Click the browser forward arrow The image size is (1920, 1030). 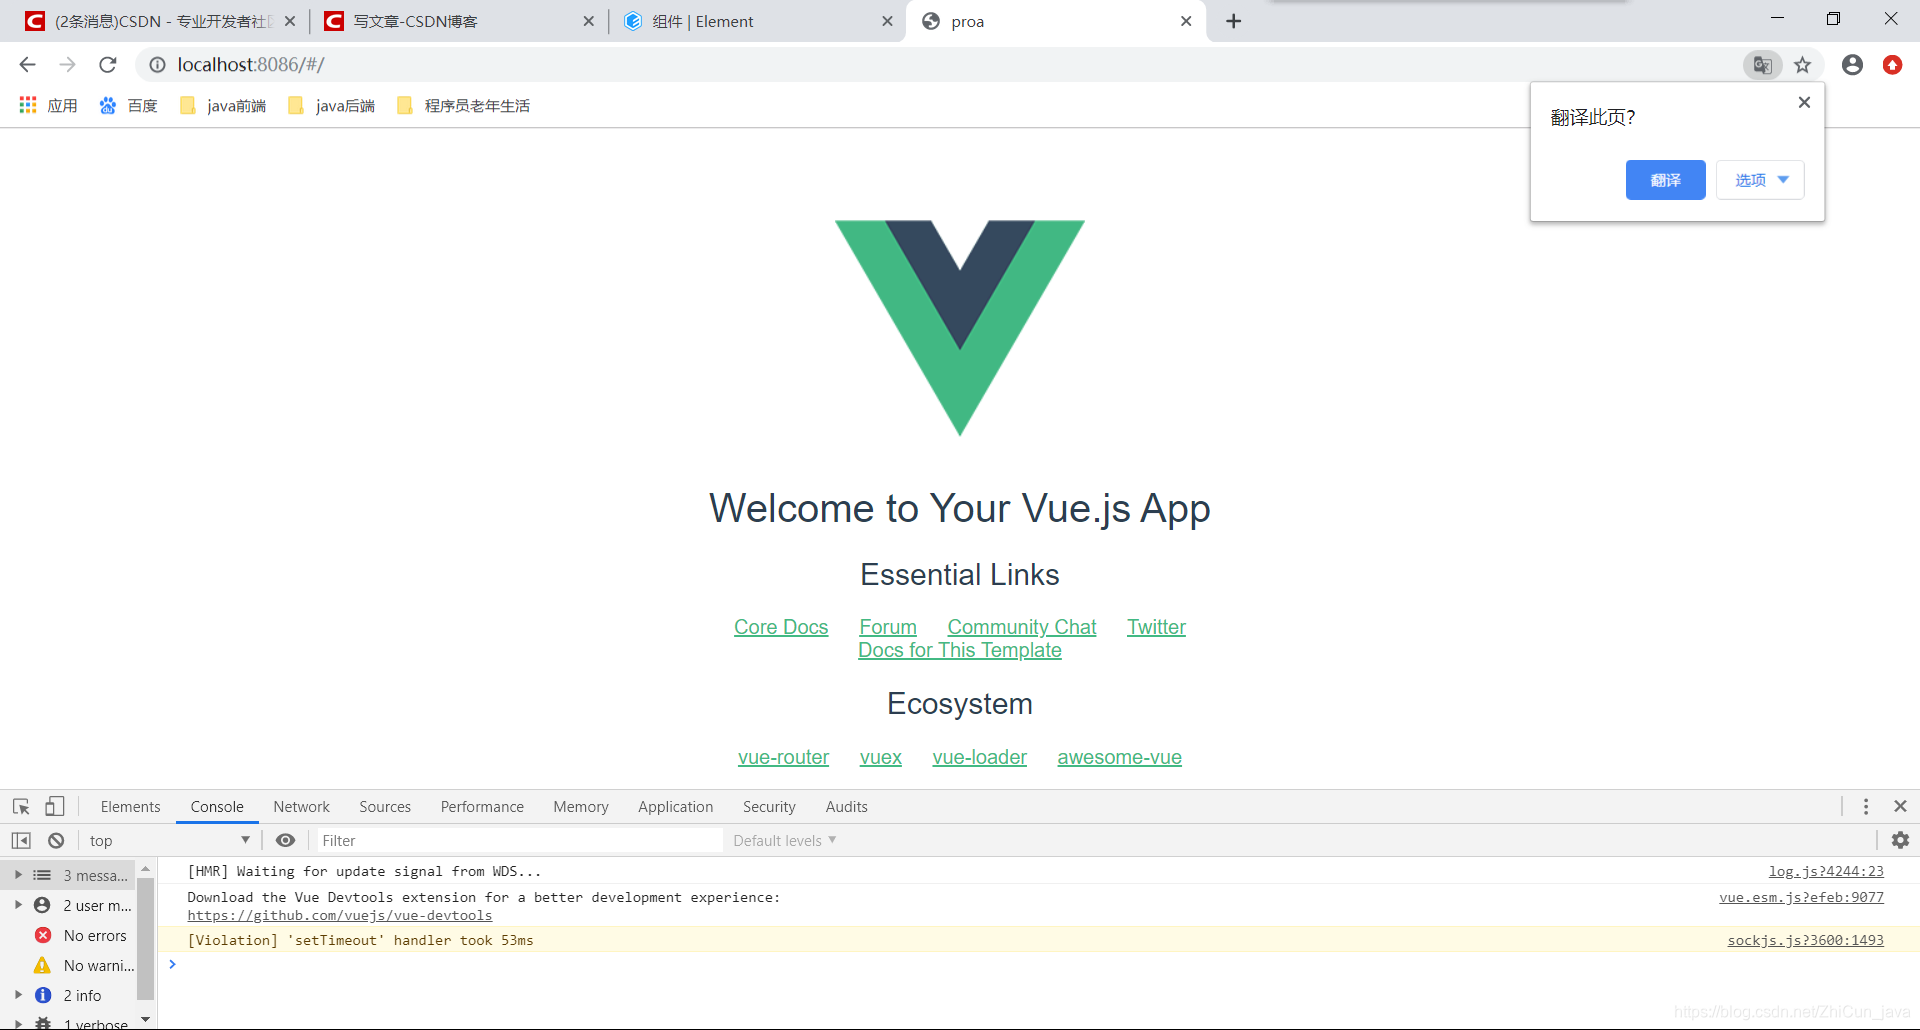67,65
